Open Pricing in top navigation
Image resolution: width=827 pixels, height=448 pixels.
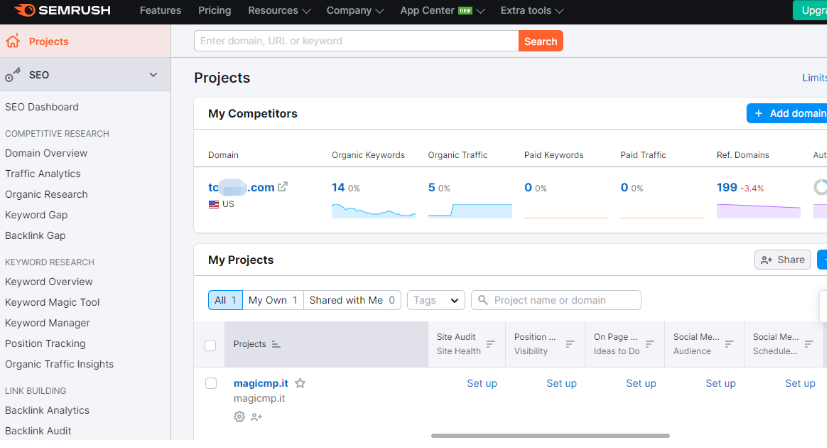[x=215, y=11]
